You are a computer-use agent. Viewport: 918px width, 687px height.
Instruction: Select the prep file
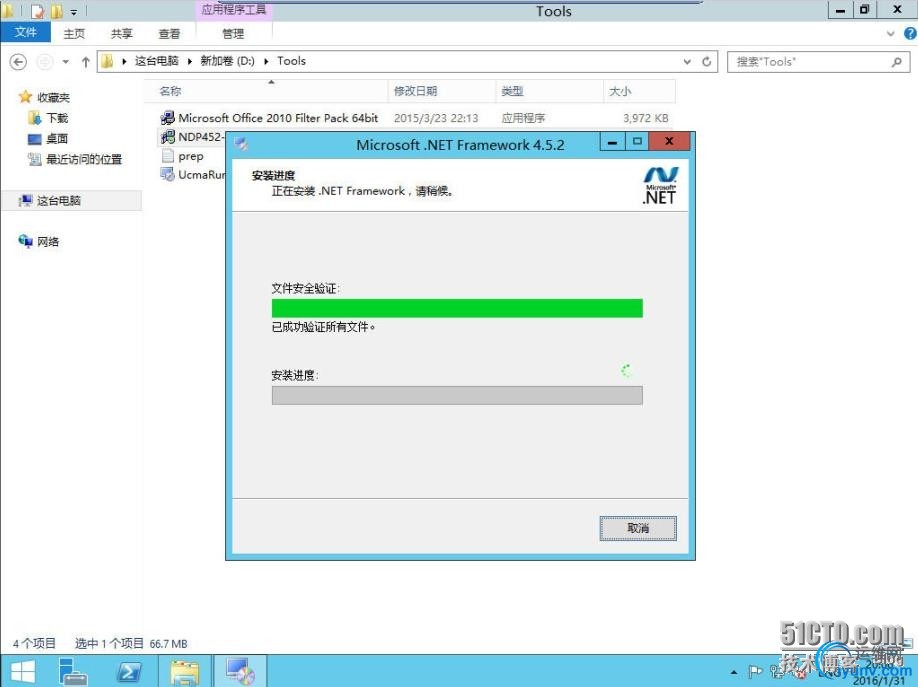[191, 156]
